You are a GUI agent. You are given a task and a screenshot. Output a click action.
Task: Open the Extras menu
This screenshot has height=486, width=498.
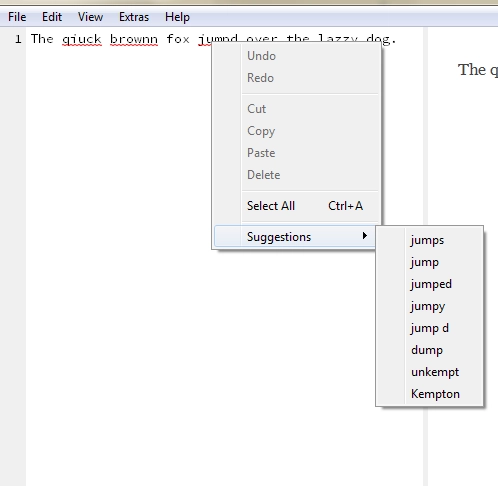click(x=134, y=17)
